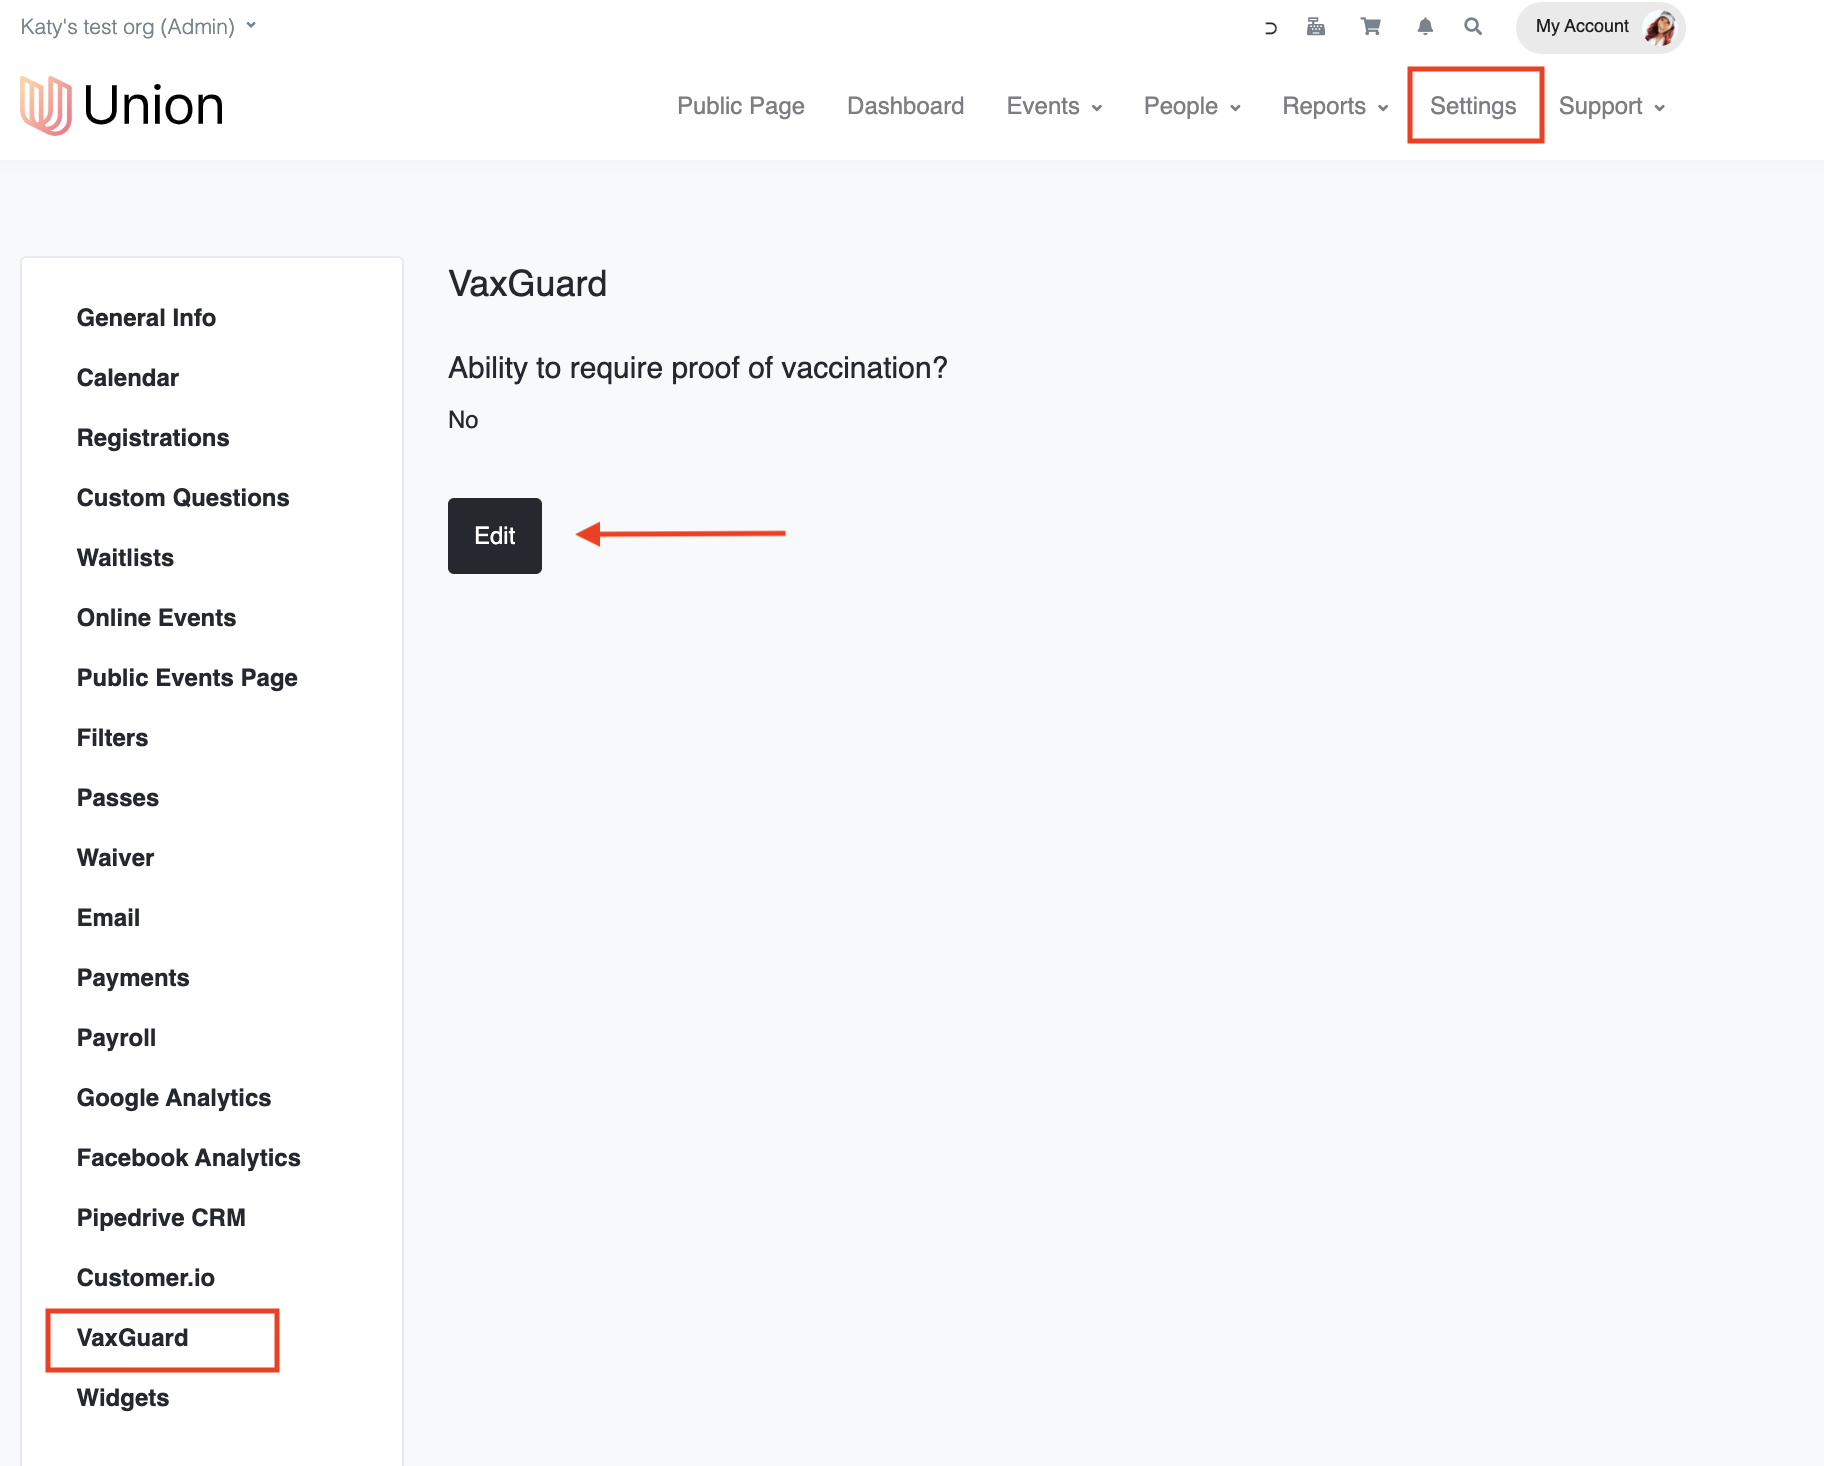Open Facebook Analytics settings
1824x1466 pixels.
point(189,1158)
